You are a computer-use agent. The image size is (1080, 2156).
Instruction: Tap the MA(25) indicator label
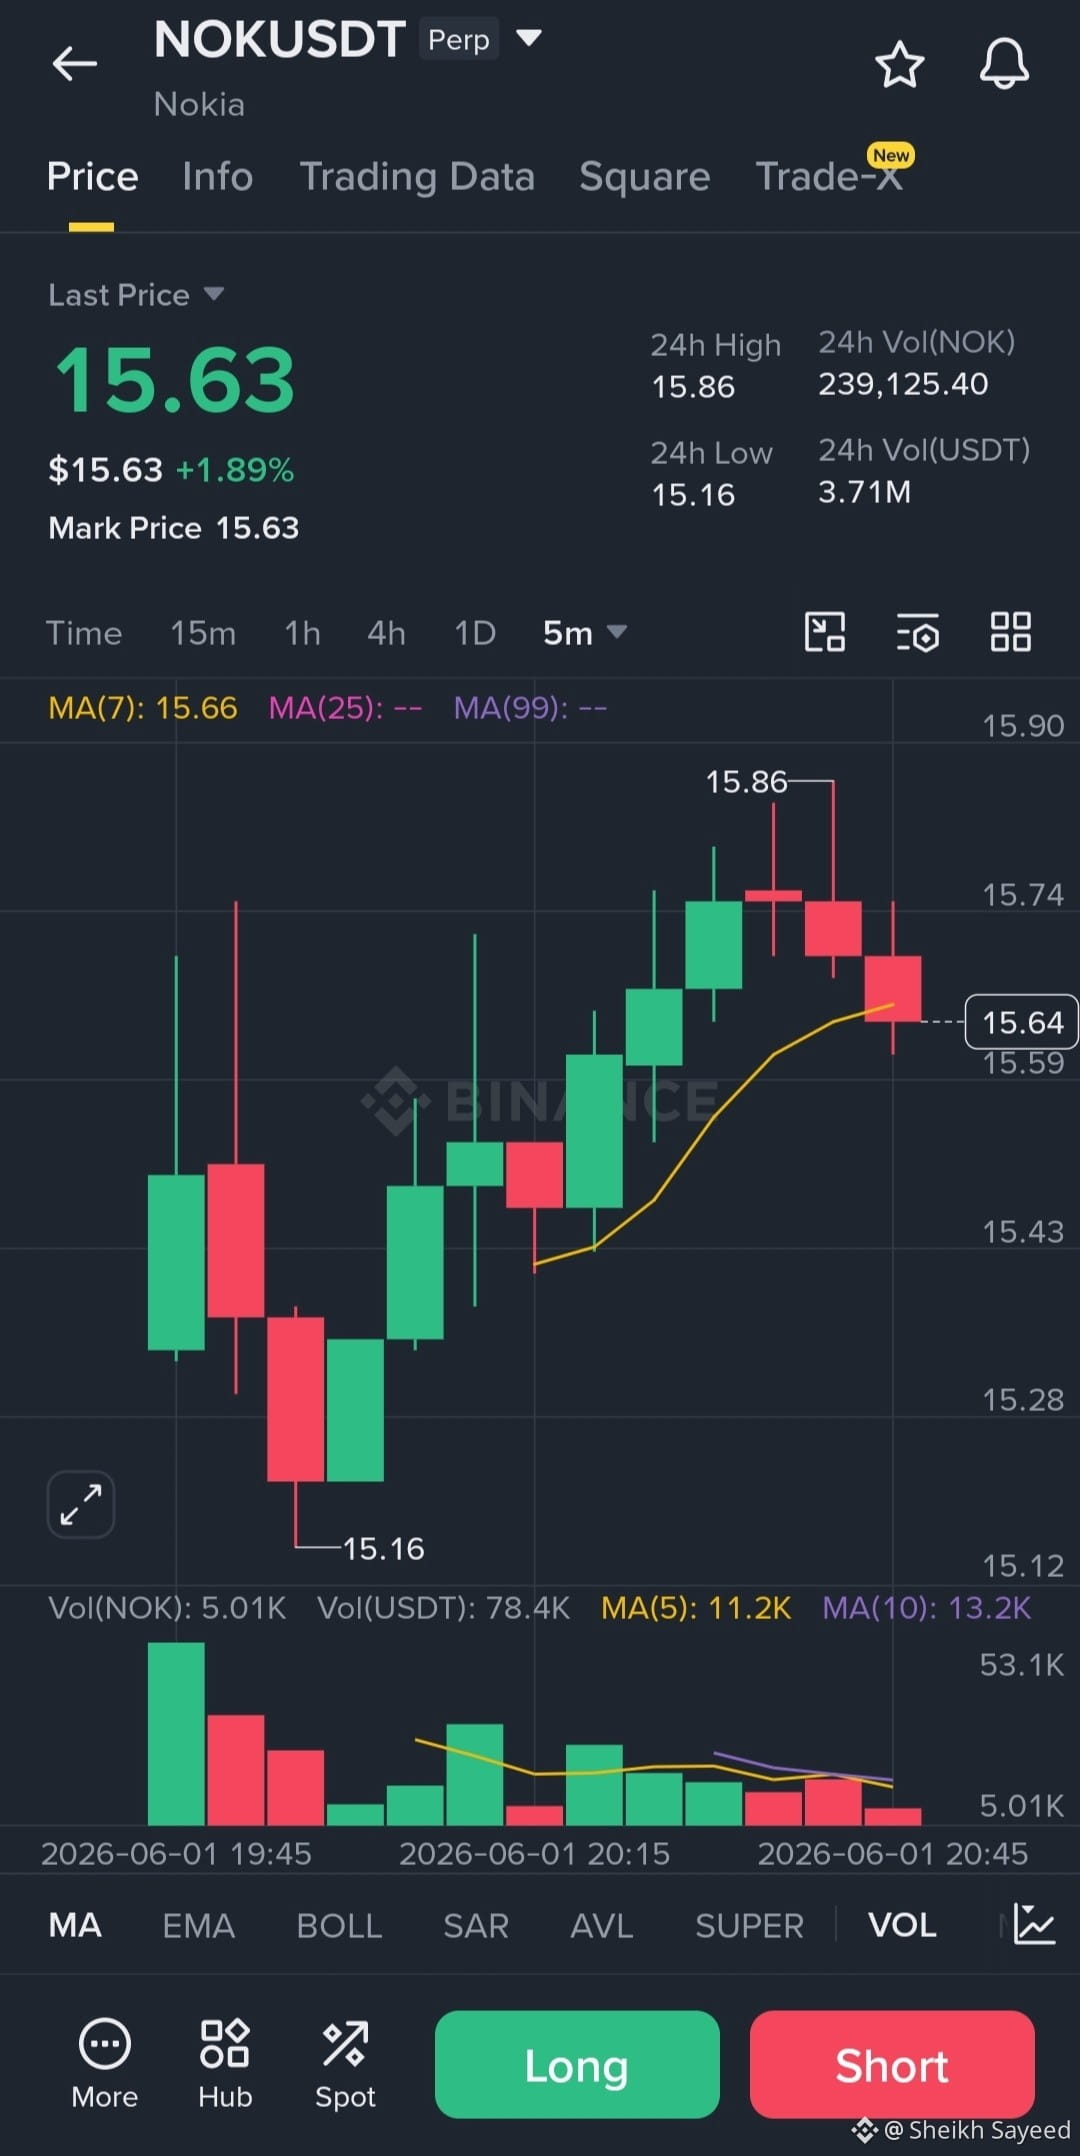[345, 708]
